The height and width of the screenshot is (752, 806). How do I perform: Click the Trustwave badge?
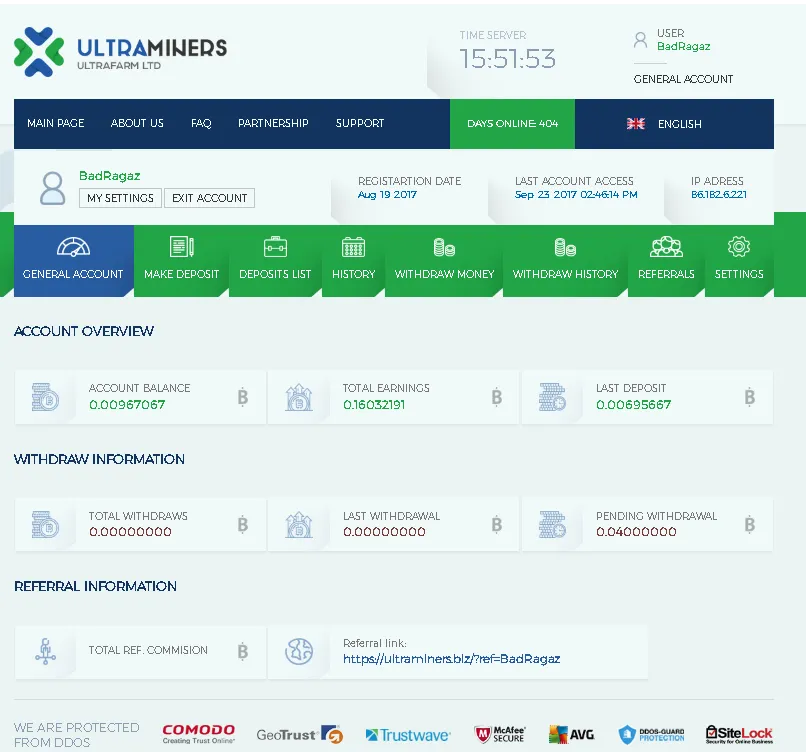408,735
